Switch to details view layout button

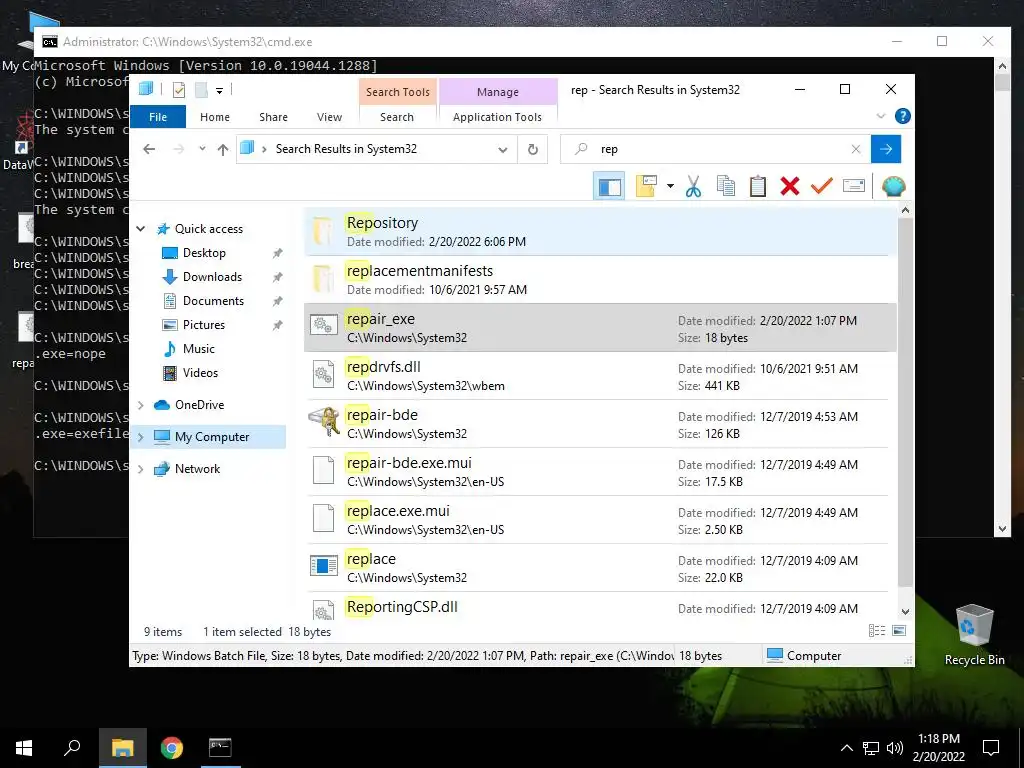tap(876, 630)
